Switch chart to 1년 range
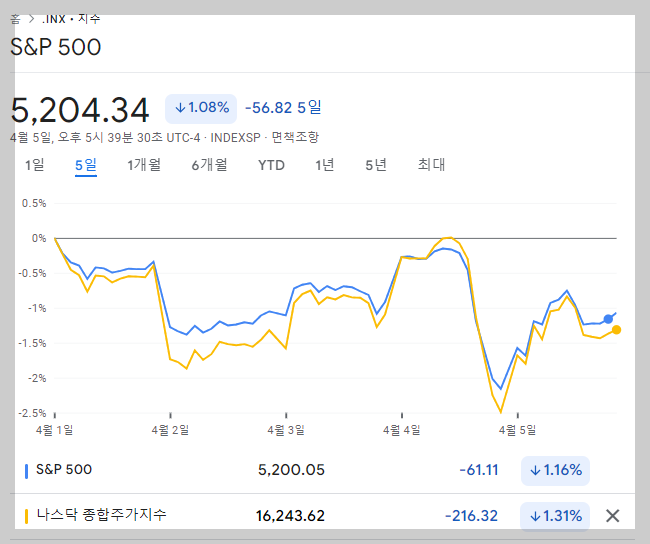This screenshot has height=544, width=650. (x=325, y=165)
